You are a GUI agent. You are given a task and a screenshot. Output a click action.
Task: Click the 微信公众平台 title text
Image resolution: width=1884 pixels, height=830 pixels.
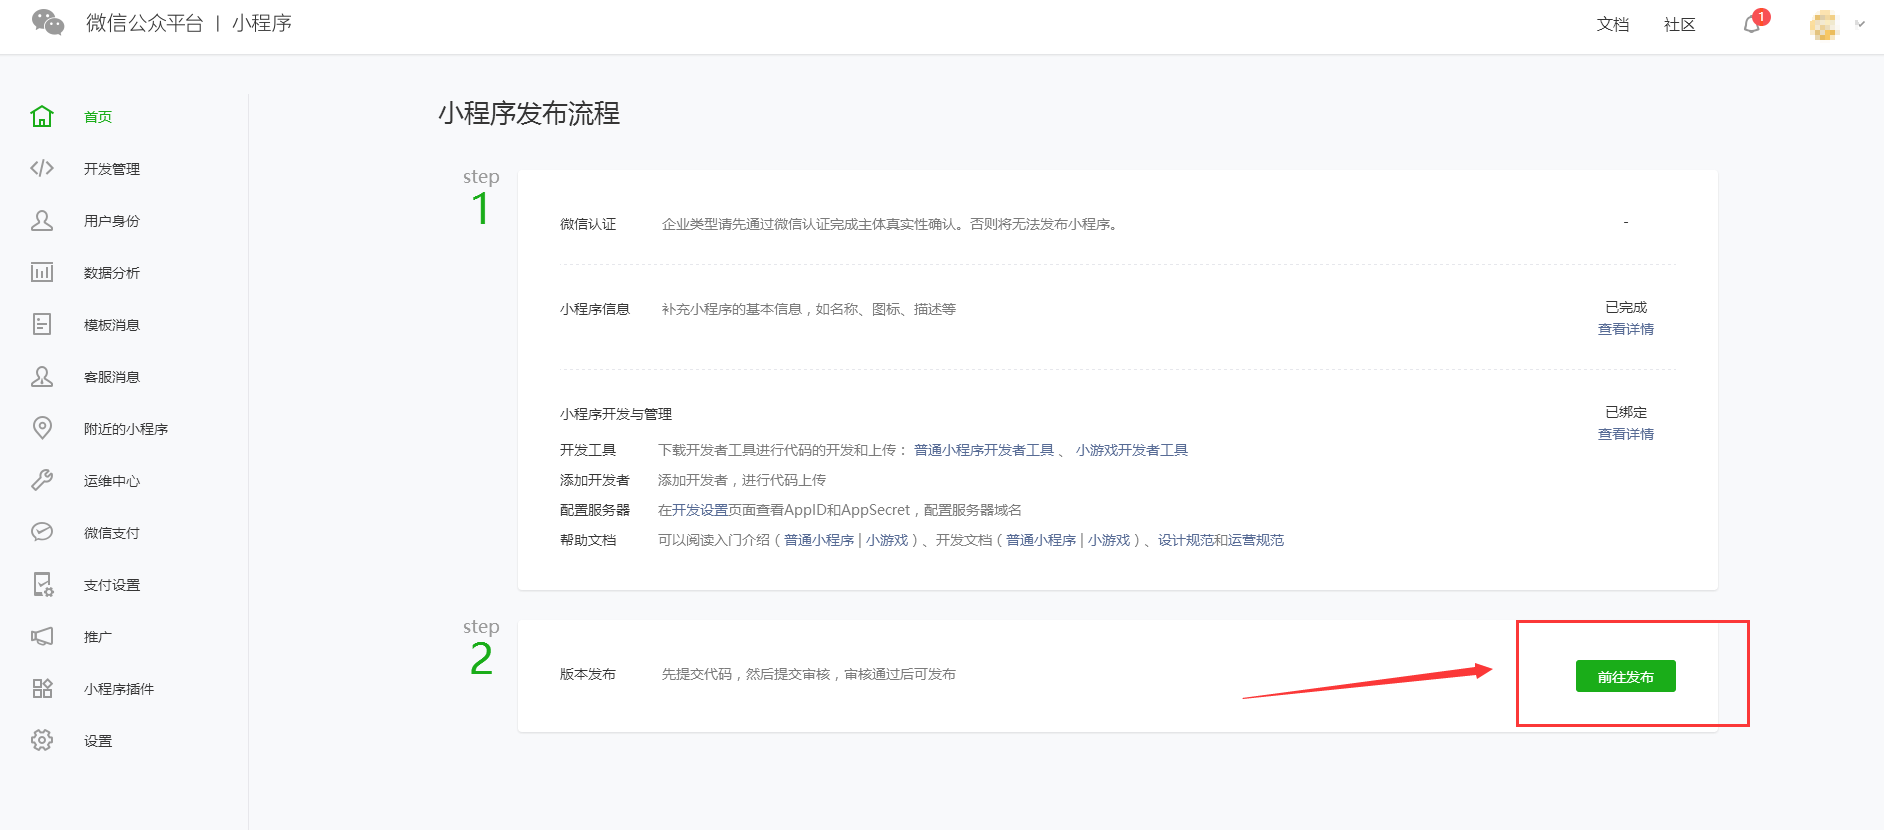[x=145, y=23]
